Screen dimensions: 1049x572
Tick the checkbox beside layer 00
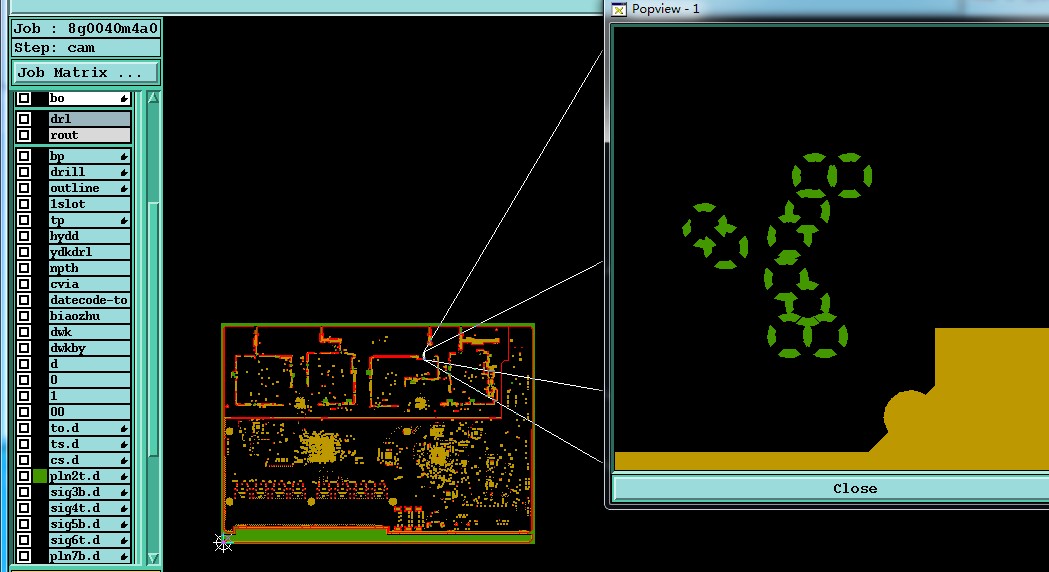(x=24, y=412)
